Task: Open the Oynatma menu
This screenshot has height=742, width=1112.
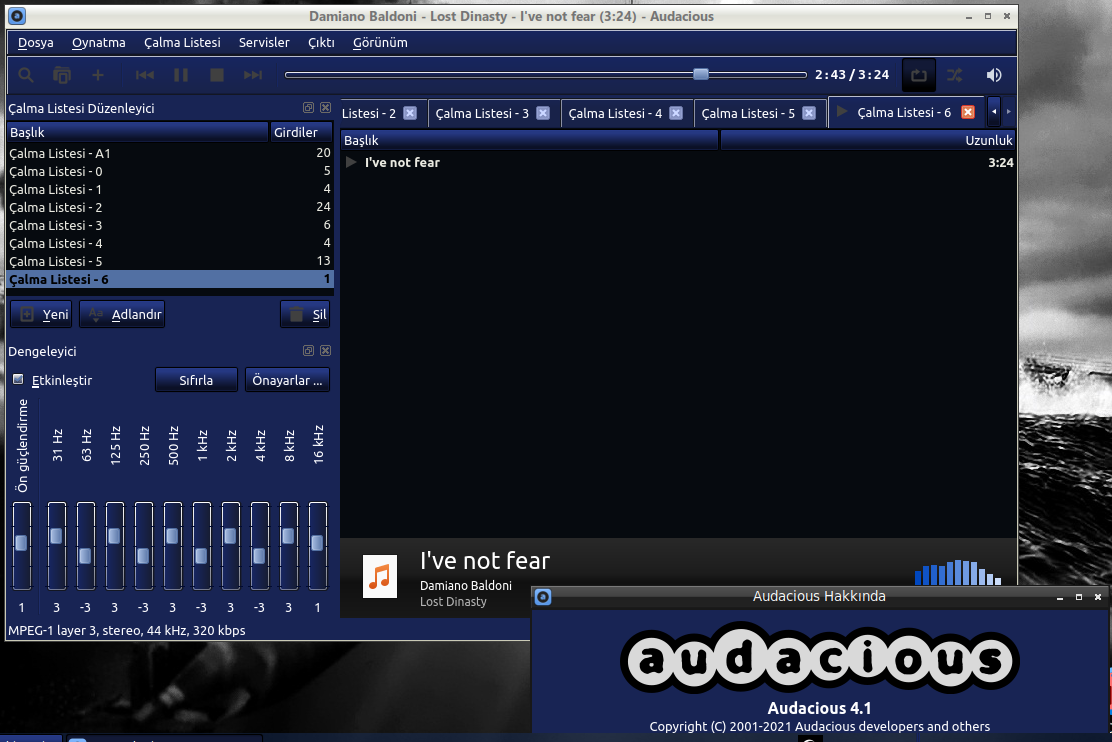Action: (x=99, y=43)
